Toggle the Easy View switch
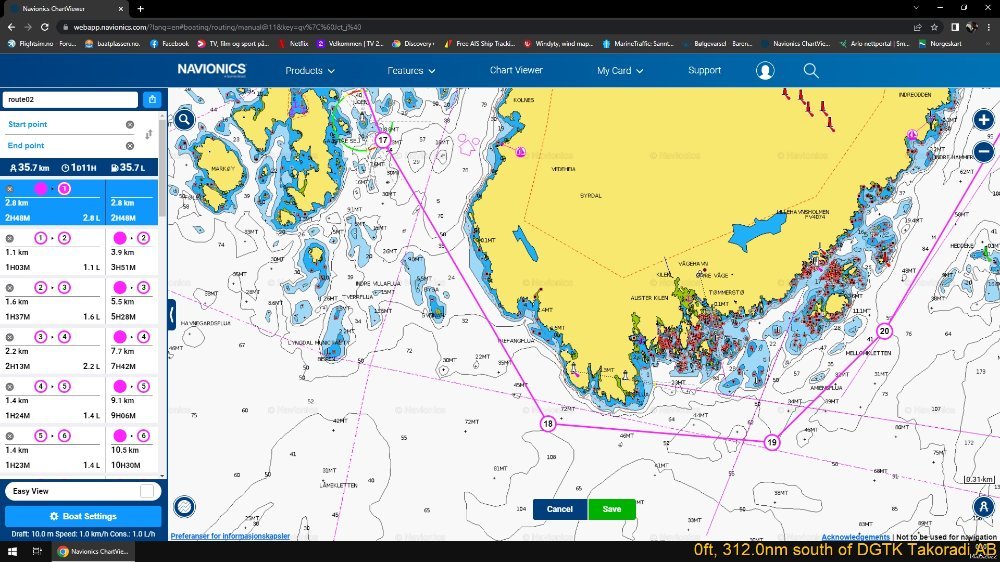Image resolution: width=1000 pixels, height=562 pixels. (x=147, y=491)
